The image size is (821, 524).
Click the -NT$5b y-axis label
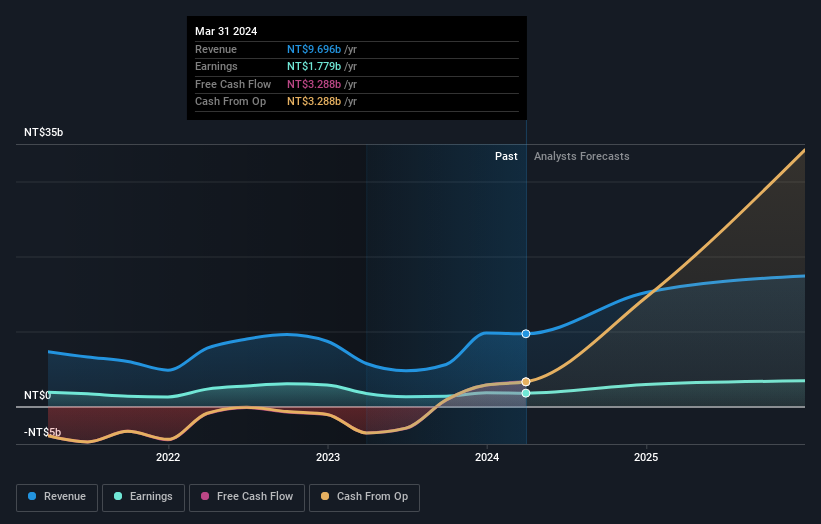pos(42,432)
